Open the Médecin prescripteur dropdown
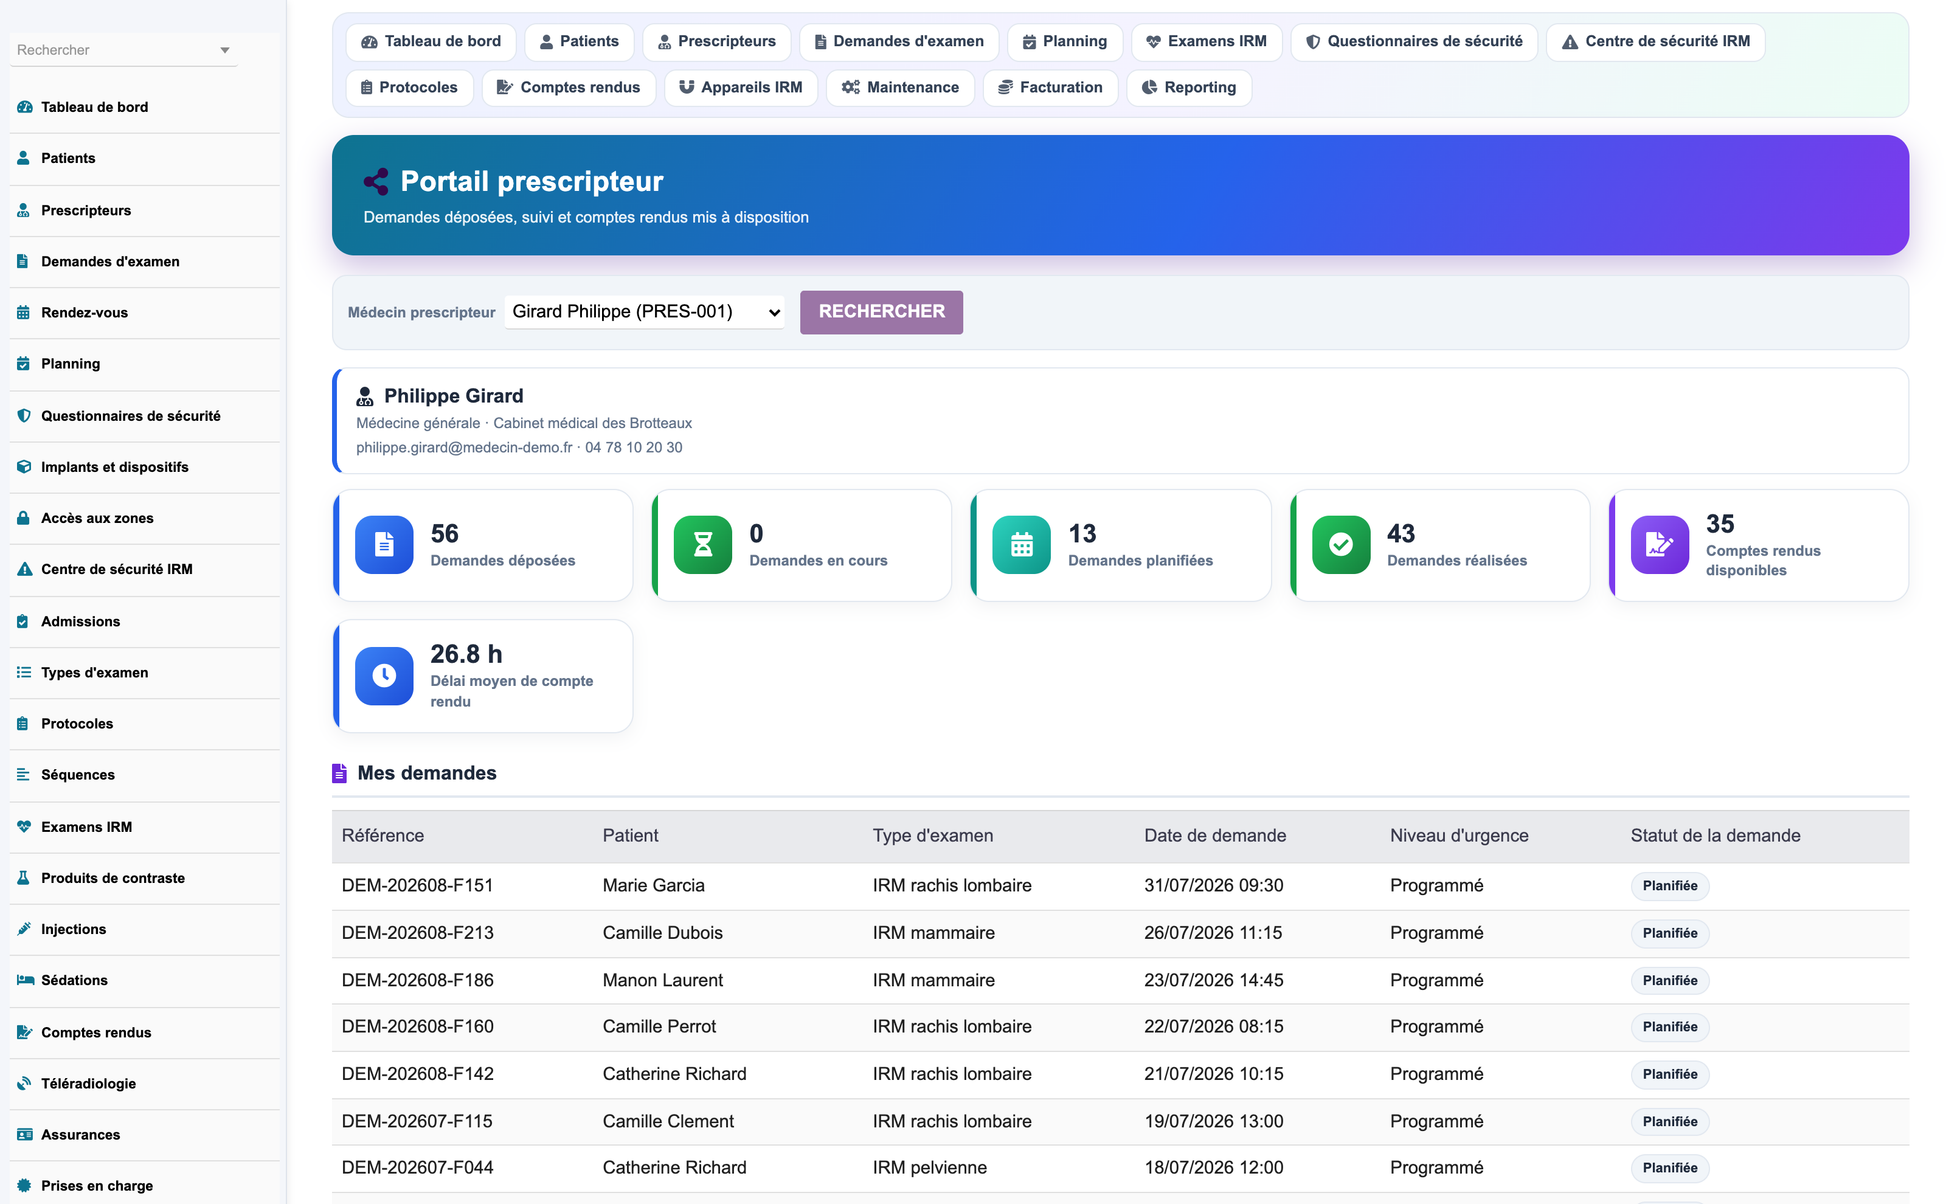This screenshot has width=1946, height=1204. click(645, 312)
